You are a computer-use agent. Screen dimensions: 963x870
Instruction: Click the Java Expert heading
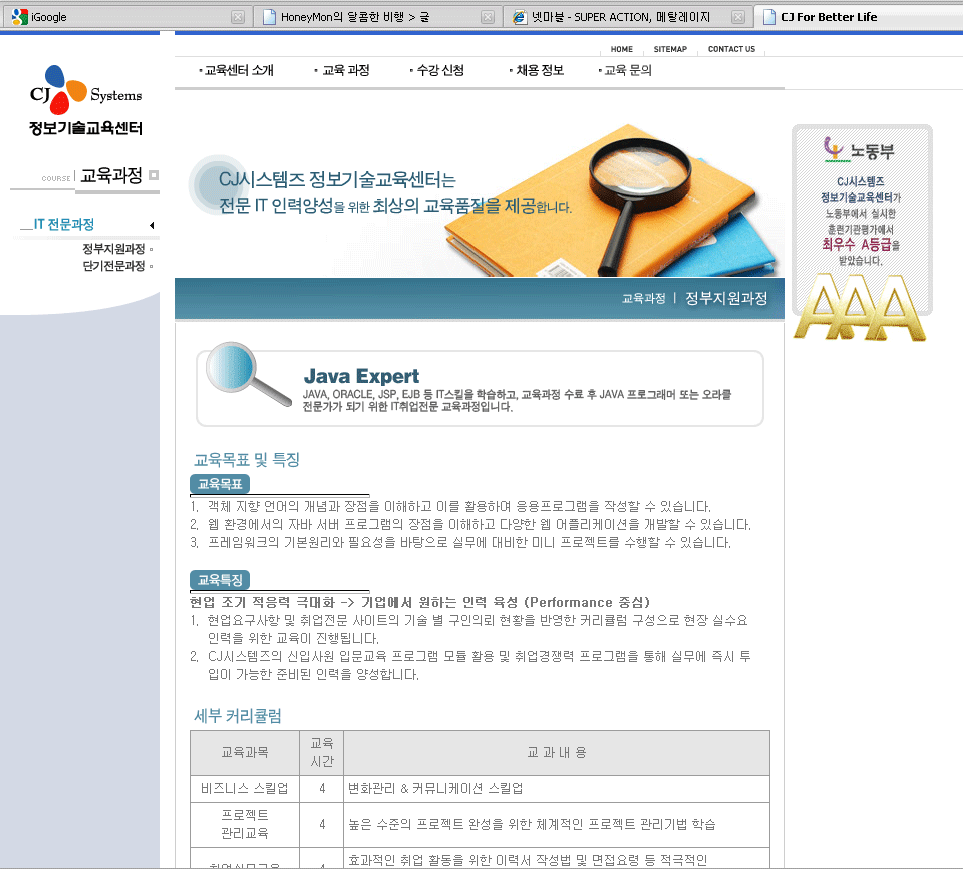(361, 376)
